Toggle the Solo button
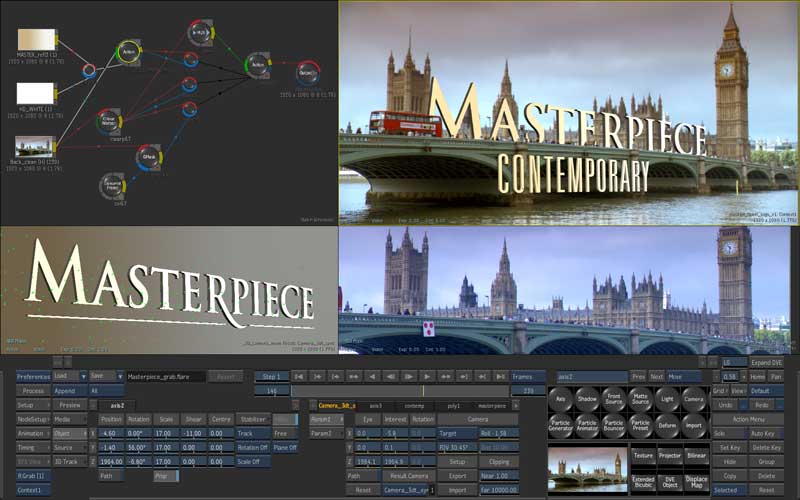Viewport: 800px width, 500px height. click(x=729, y=433)
